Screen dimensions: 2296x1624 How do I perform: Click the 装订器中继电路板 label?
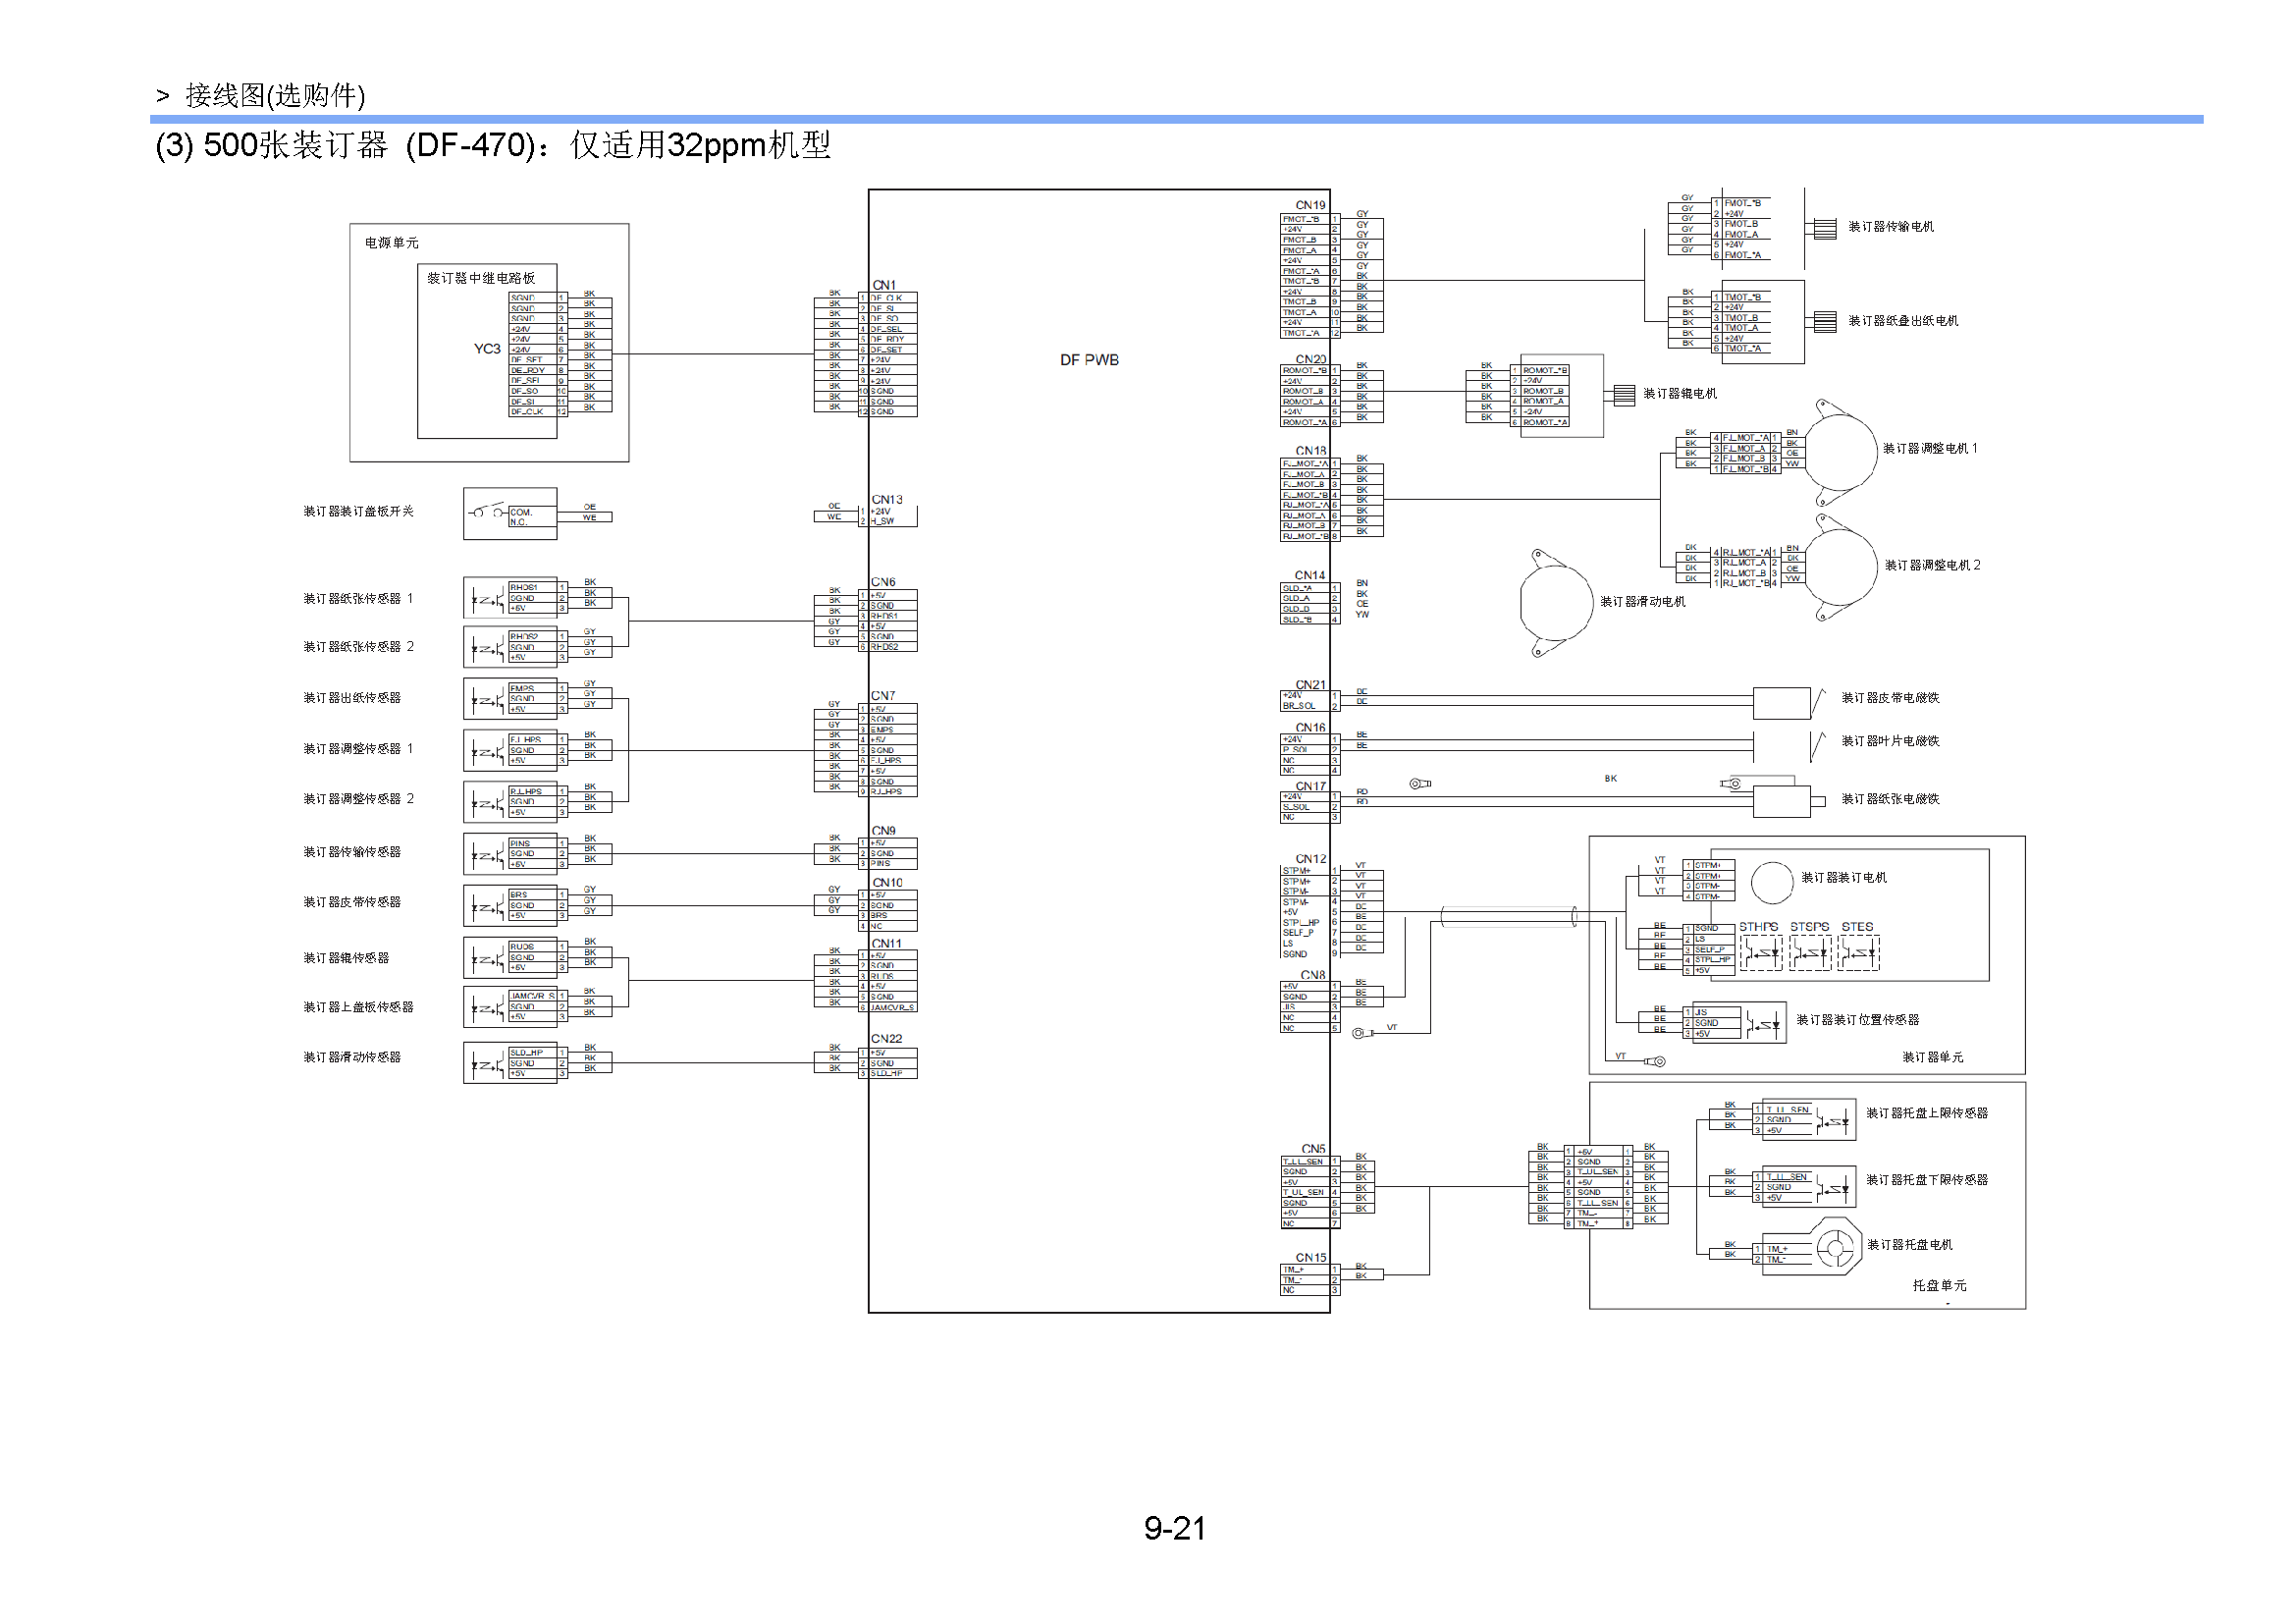[481, 278]
